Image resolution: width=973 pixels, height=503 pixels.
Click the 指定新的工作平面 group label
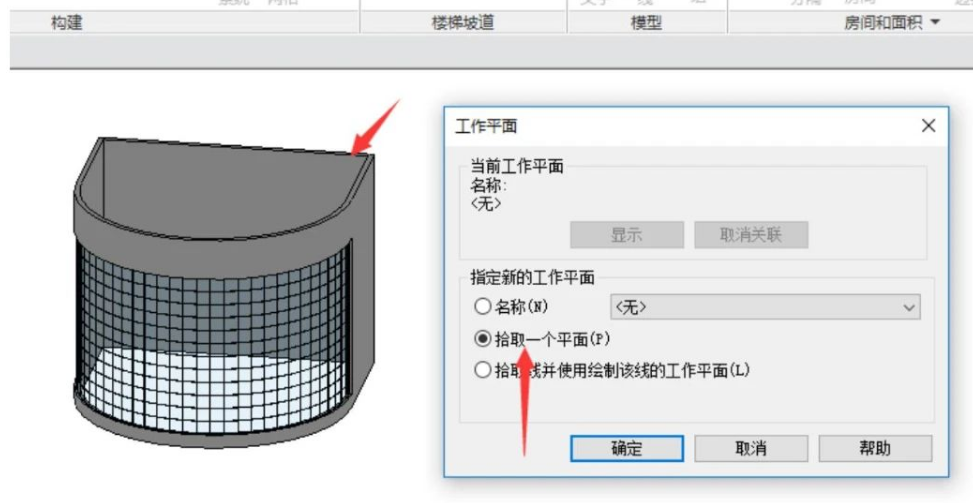click(532, 277)
